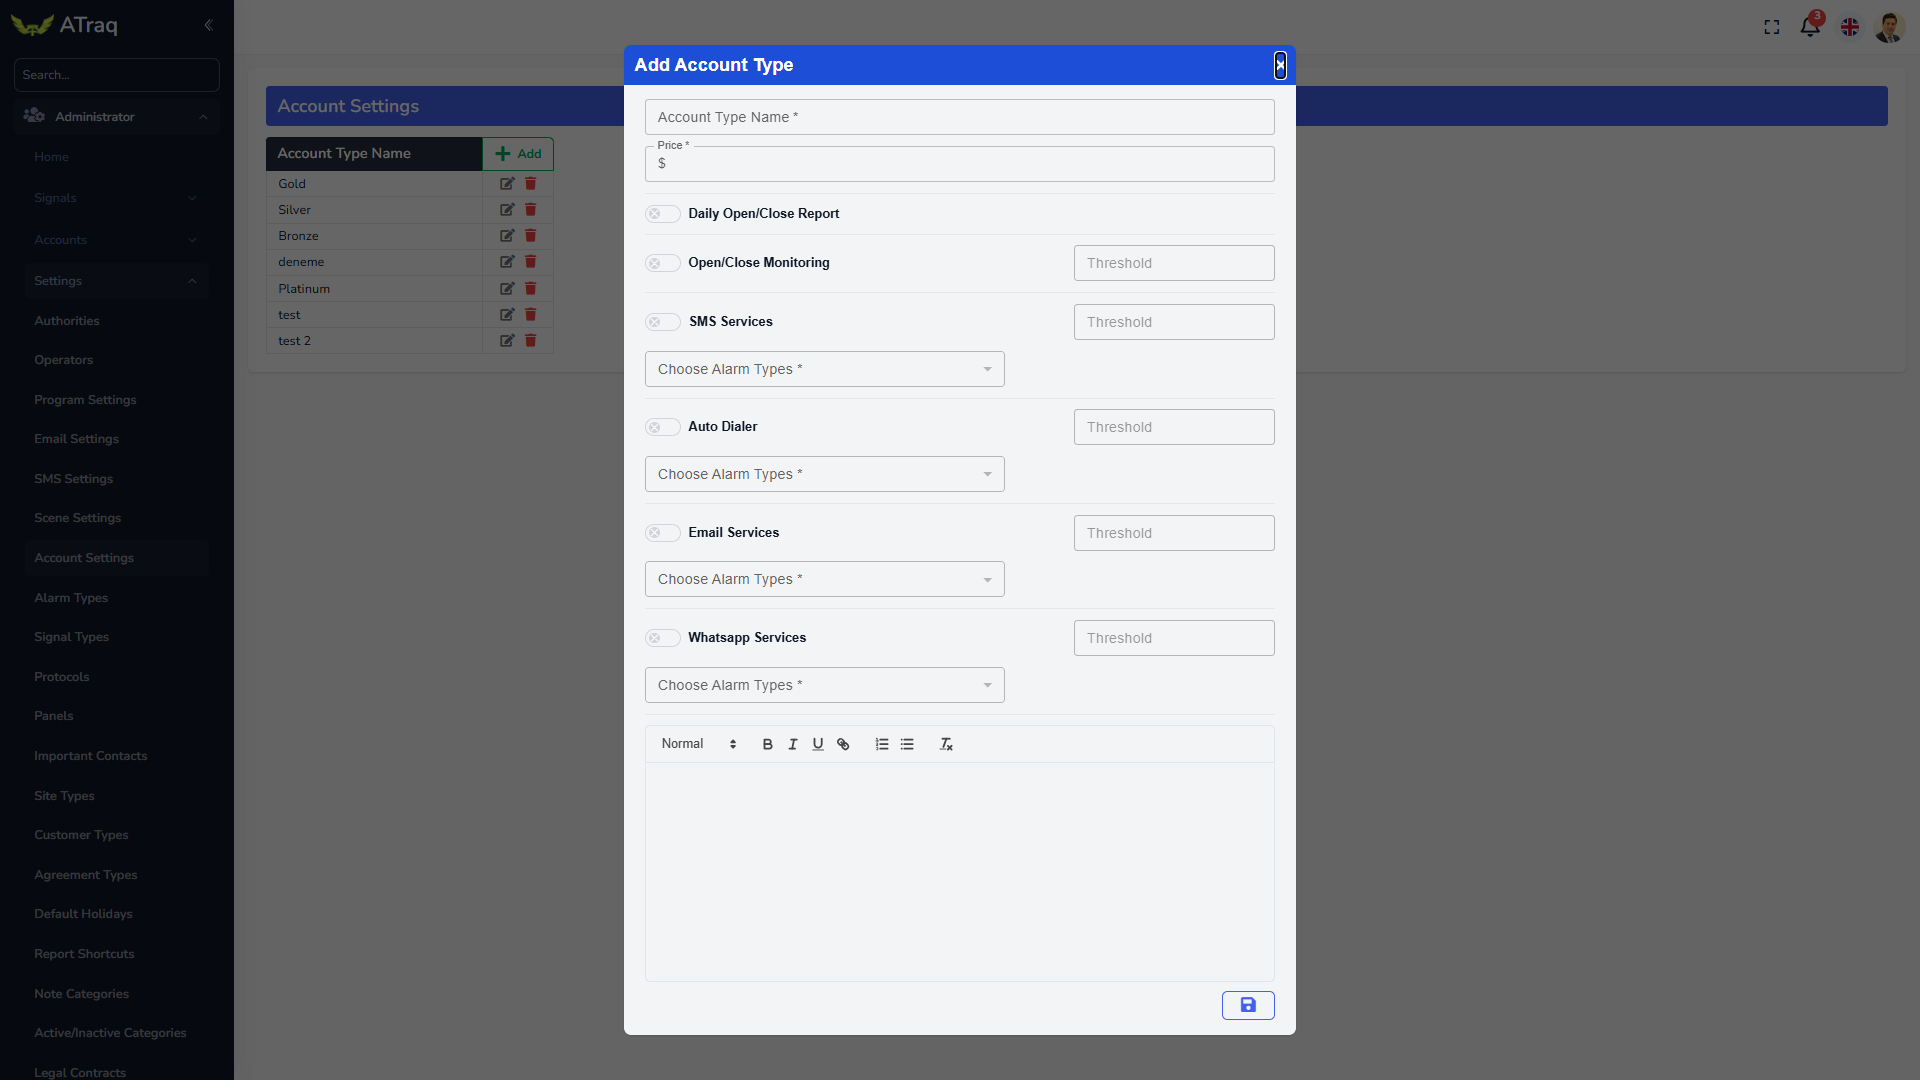Click the Ordered list icon
1920x1080 pixels.
click(x=882, y=744)
